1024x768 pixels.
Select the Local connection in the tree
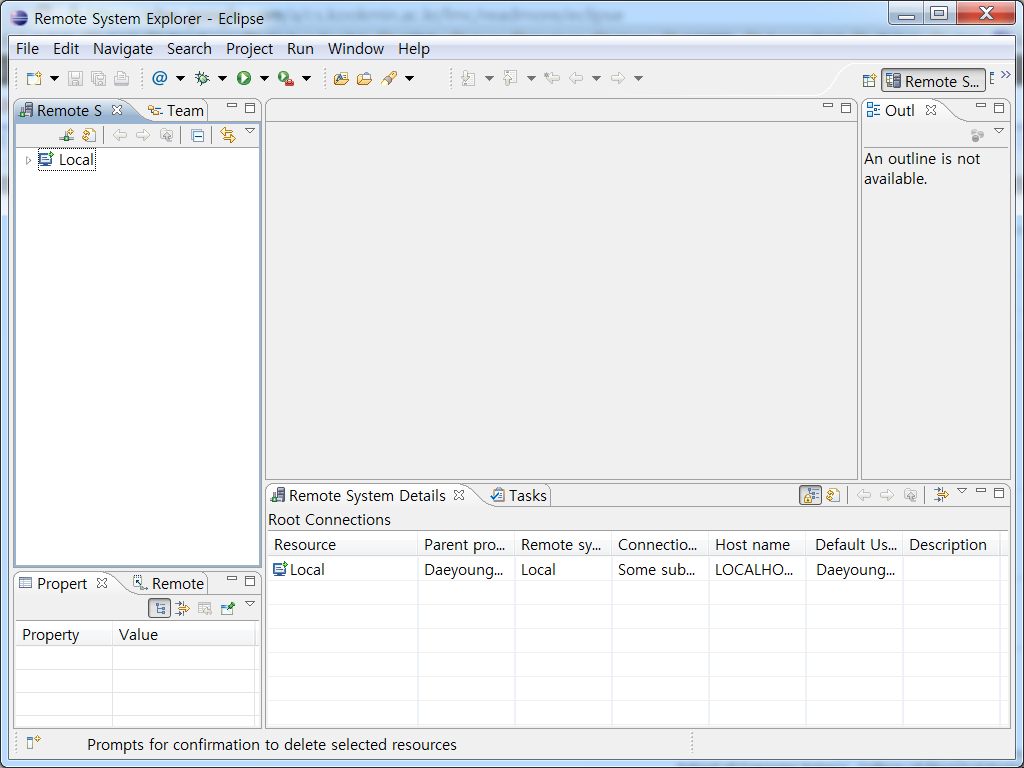[67, 160]
